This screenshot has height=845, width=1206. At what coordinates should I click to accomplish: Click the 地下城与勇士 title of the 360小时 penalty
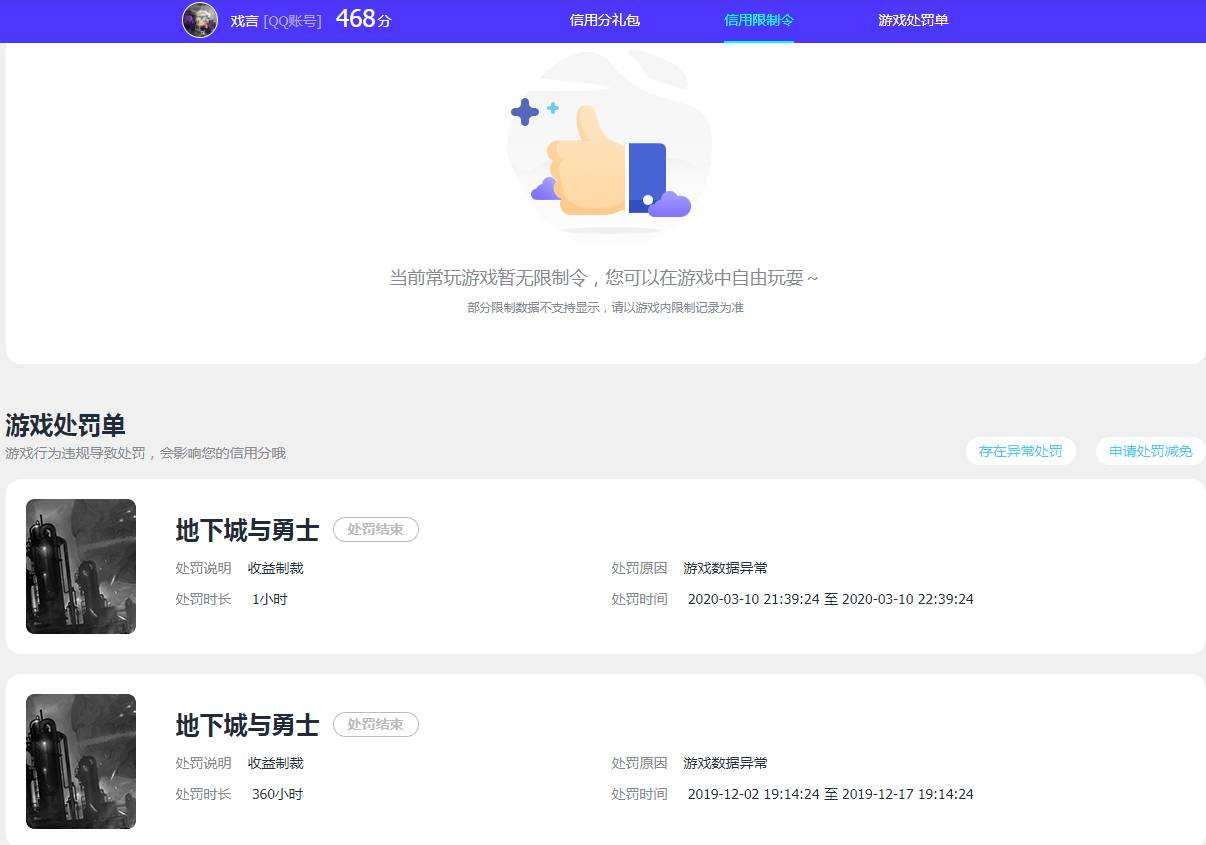247,724
